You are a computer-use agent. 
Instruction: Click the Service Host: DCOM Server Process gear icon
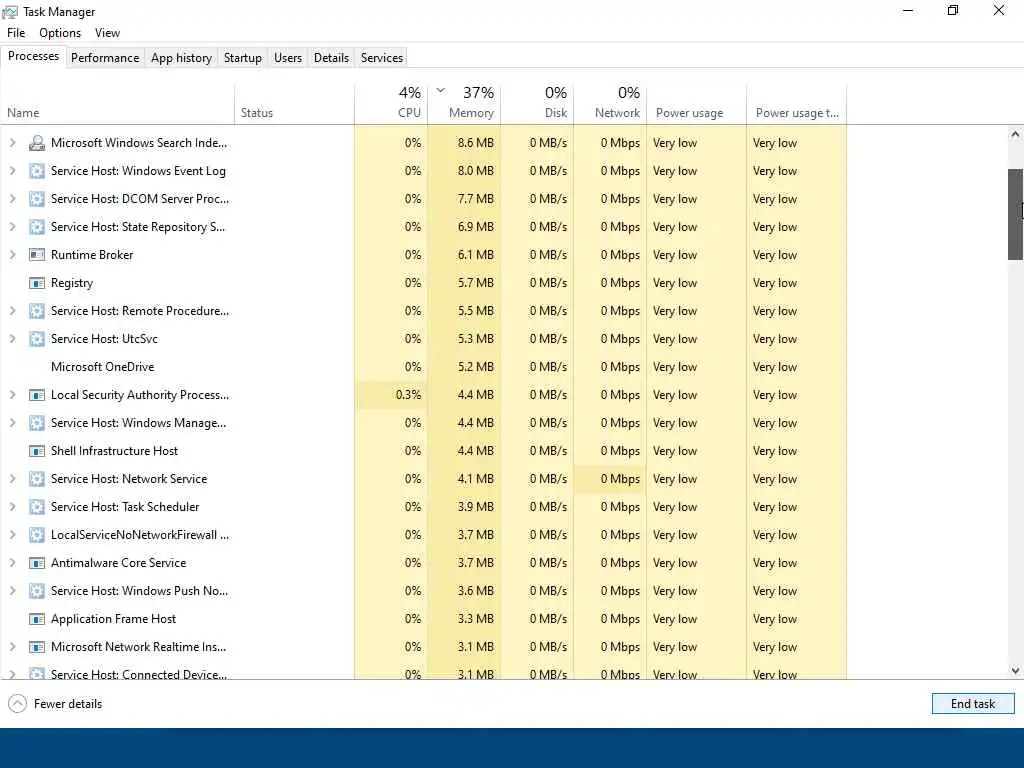click(37, 199)
